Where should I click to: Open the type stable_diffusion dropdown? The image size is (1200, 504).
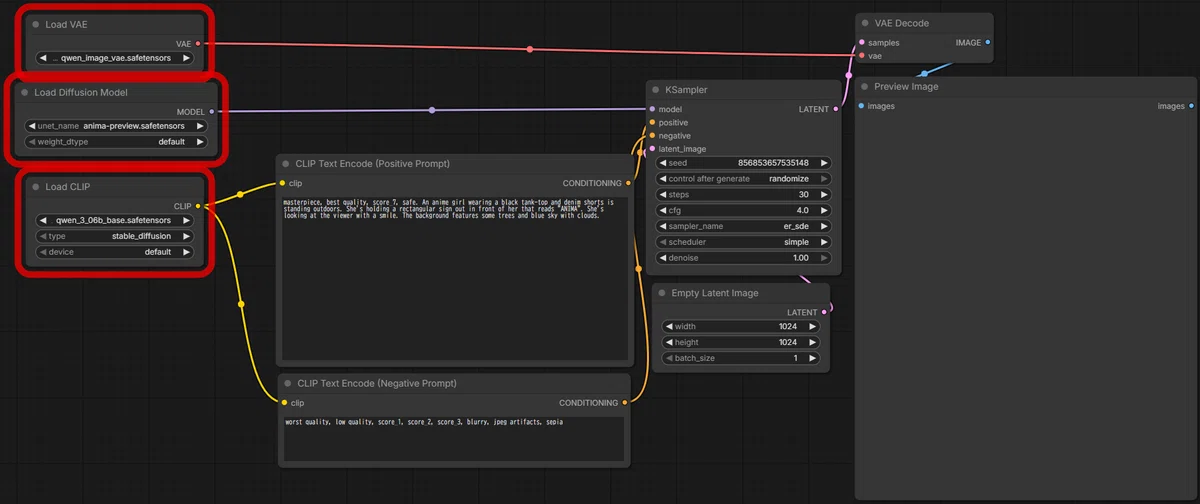(x=115, y=236)
